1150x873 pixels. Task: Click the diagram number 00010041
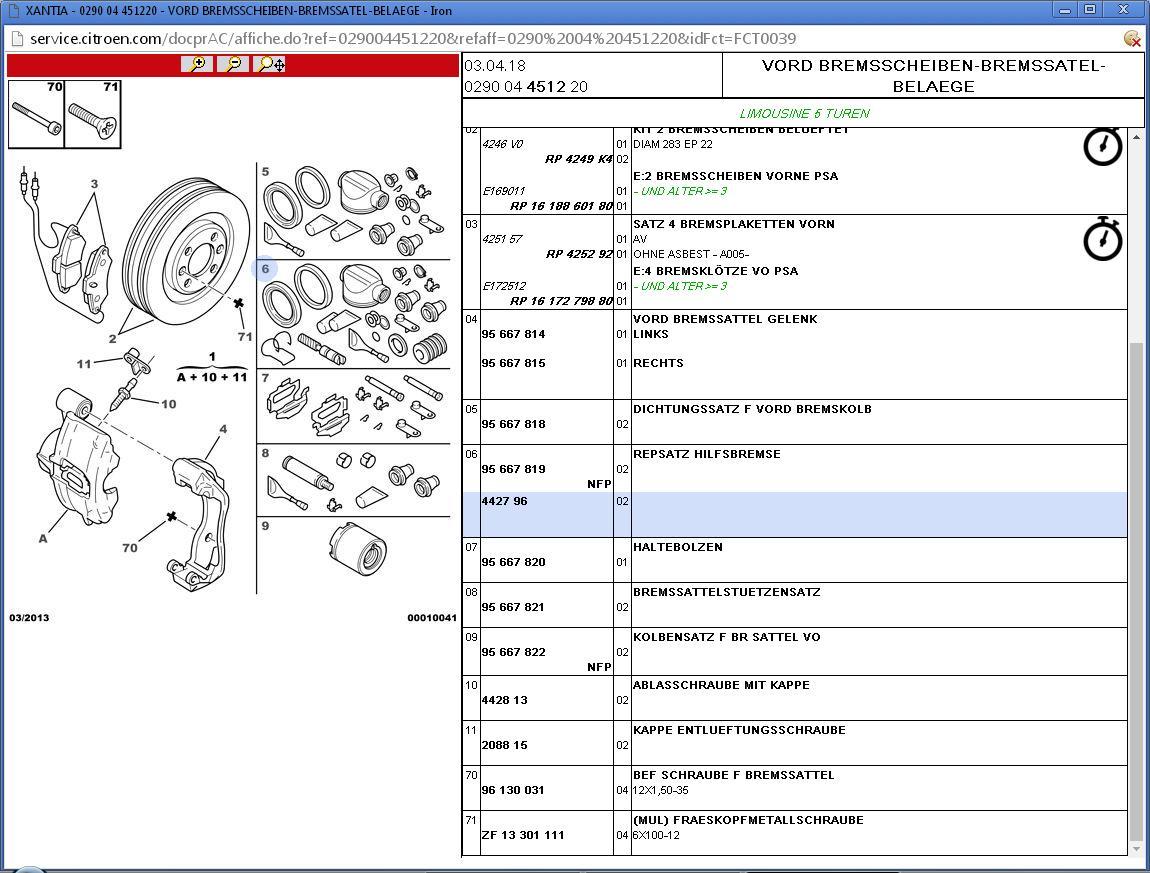point(432,618)
